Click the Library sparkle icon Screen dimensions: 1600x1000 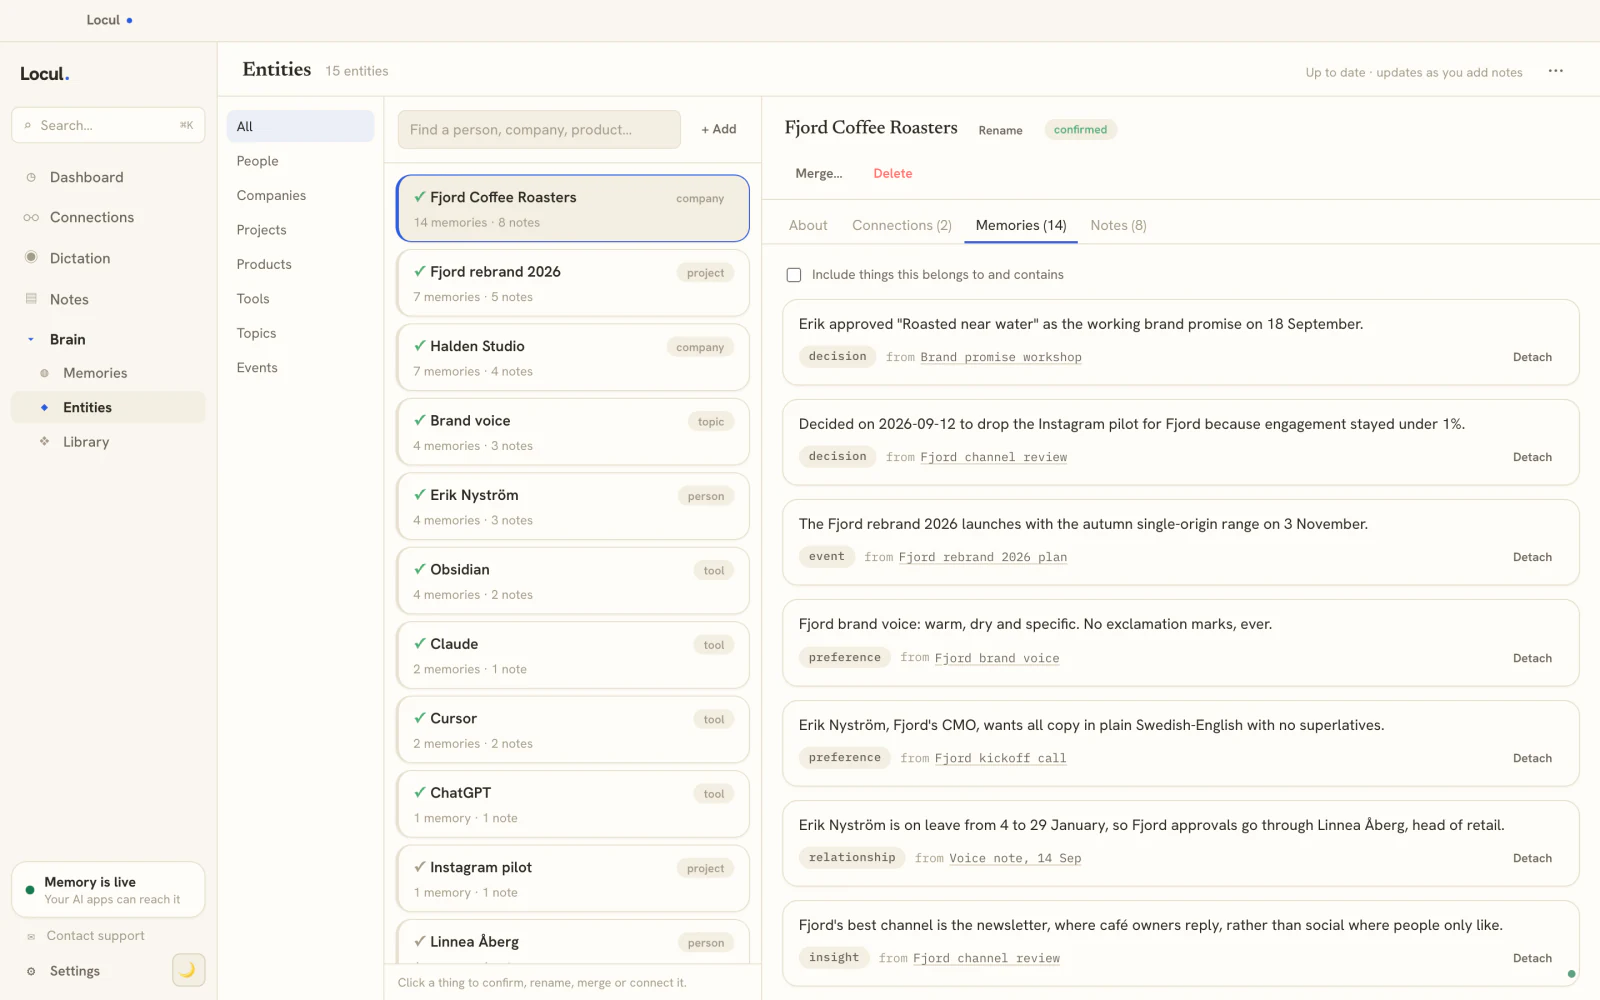click(x=44, y=441)
